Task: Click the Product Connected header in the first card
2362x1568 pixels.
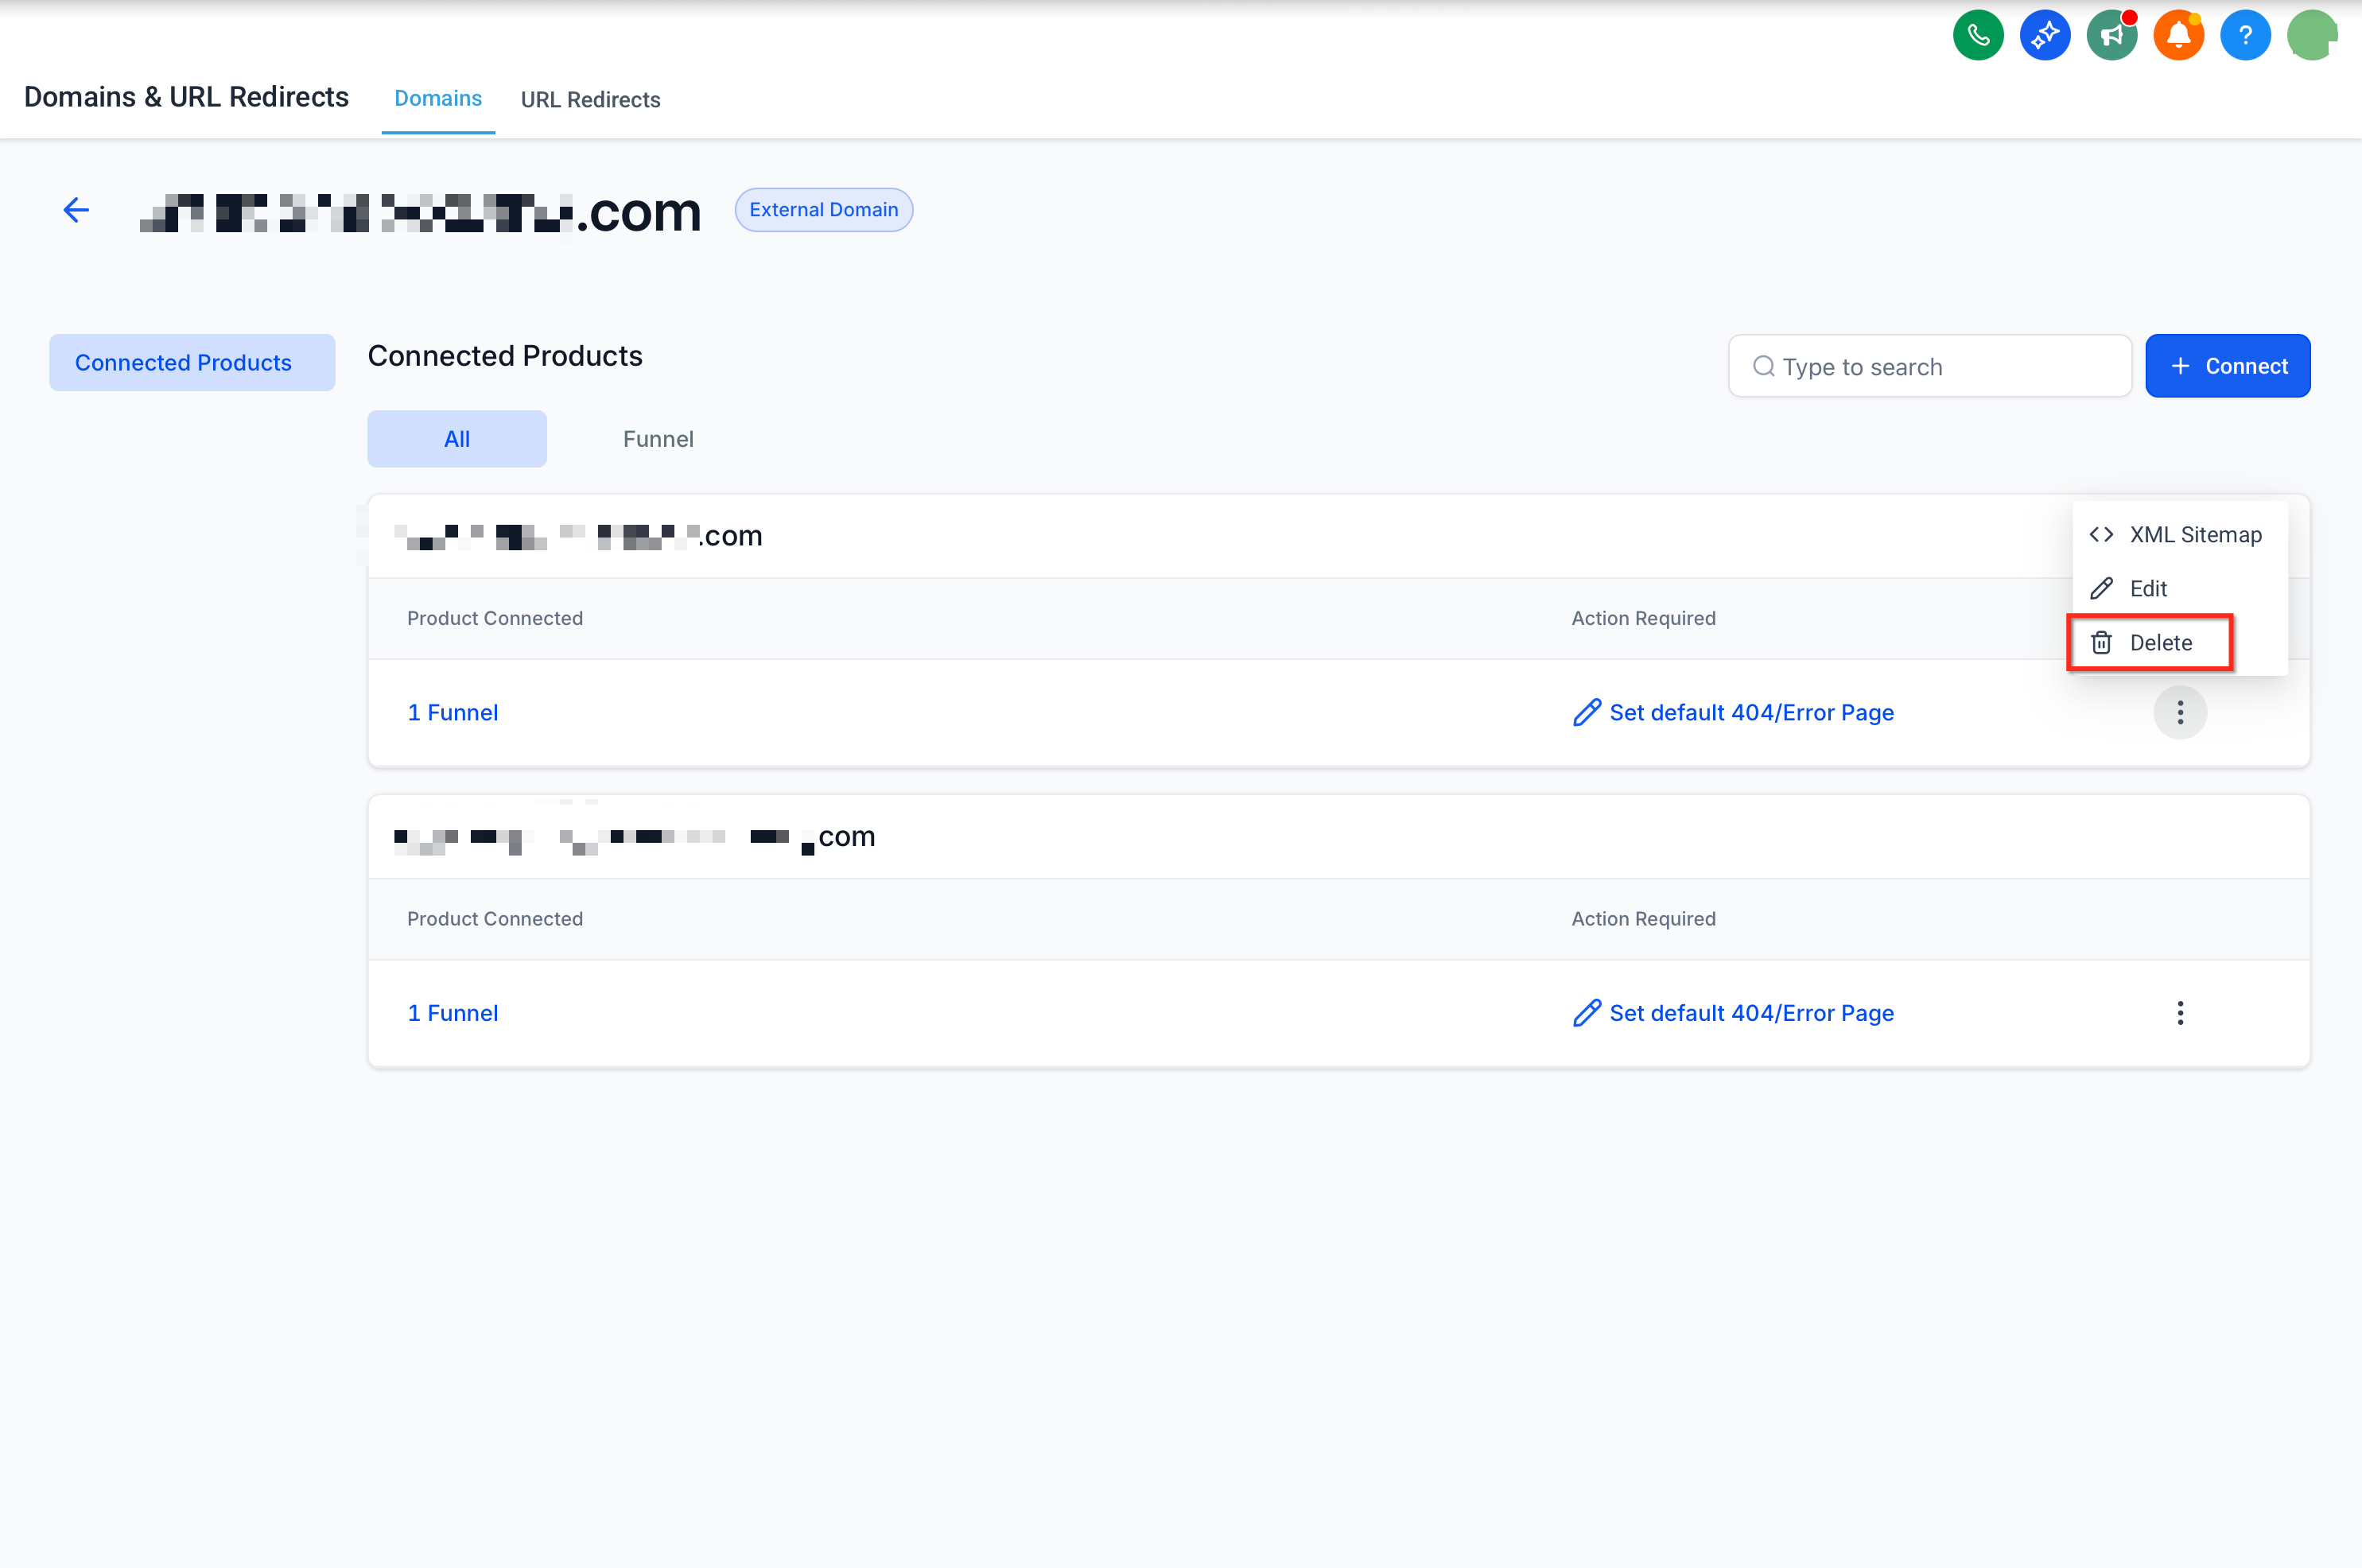Action: click(x=495, y=618)
